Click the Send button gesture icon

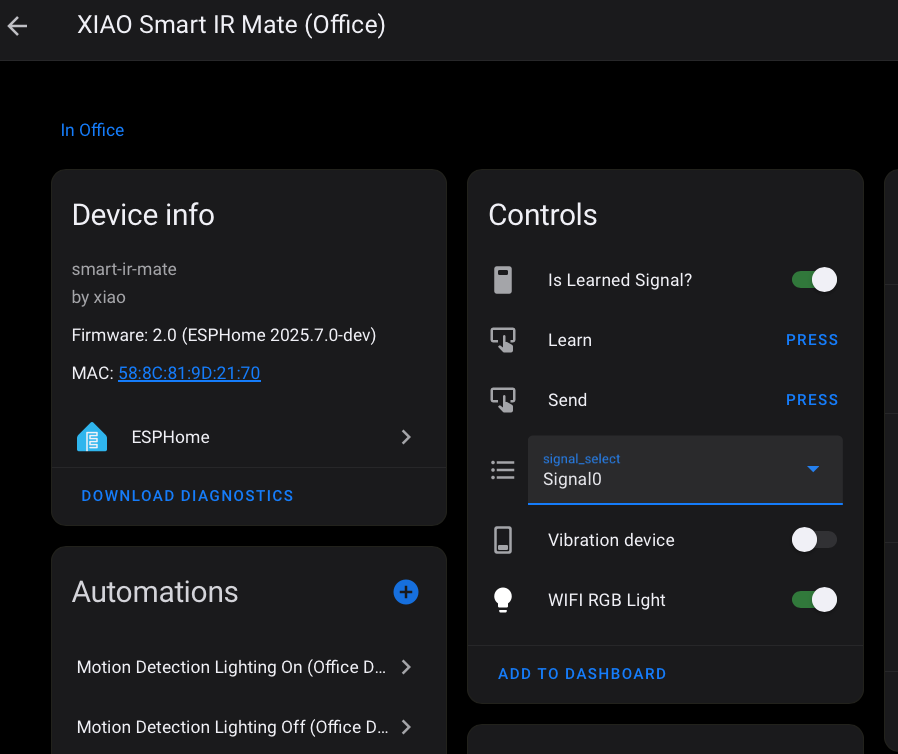(503, 400)
